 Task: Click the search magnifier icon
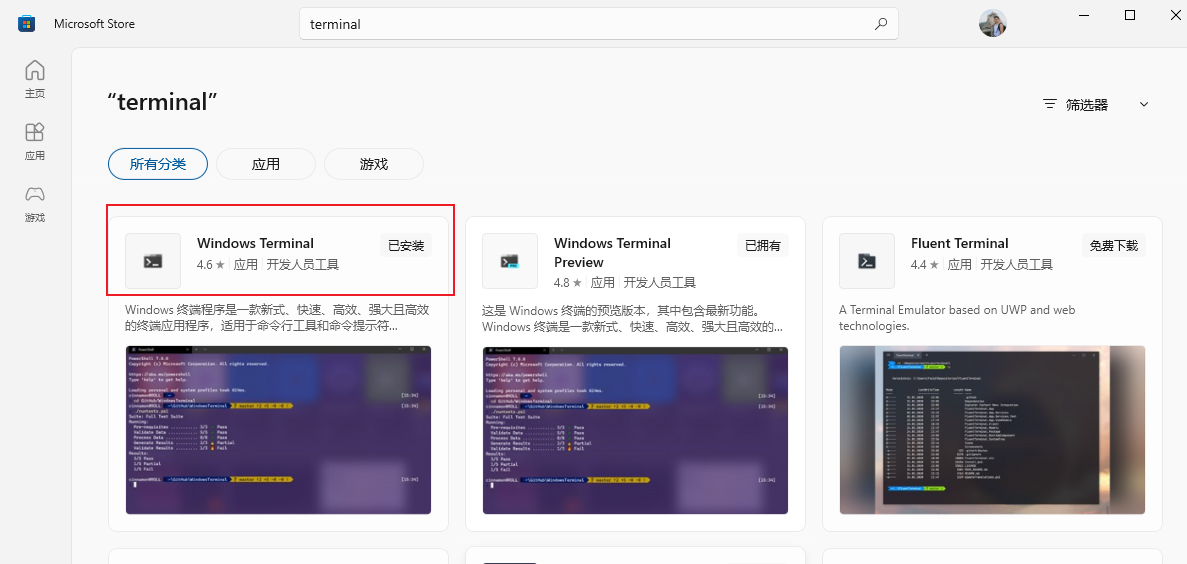point(880,24)
